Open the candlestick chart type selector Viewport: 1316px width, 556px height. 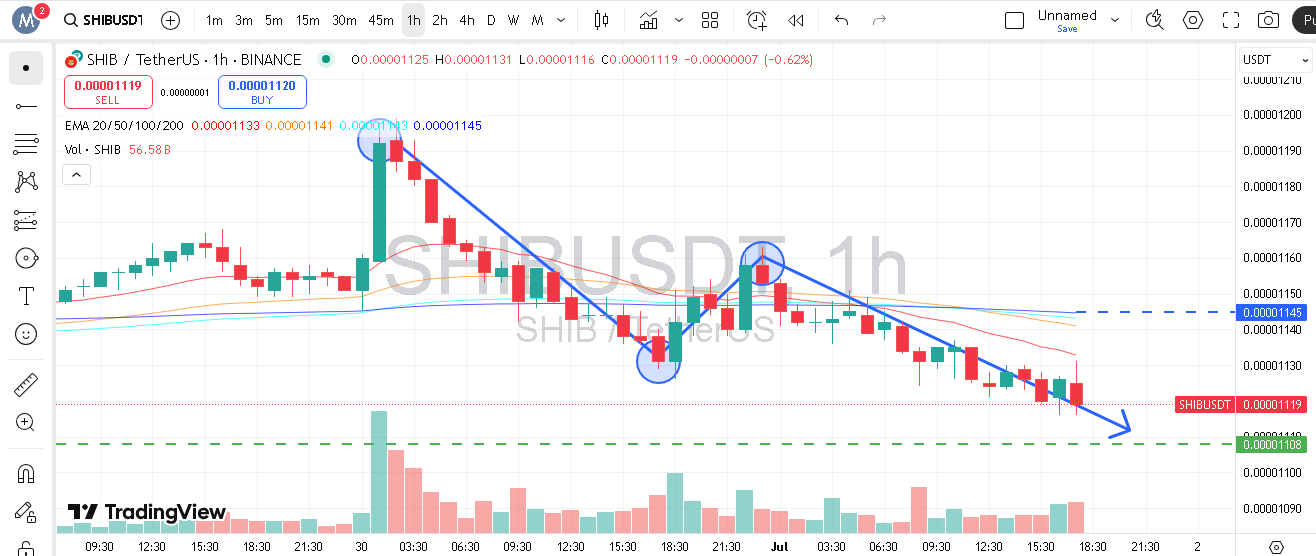[x=601, y=20]
